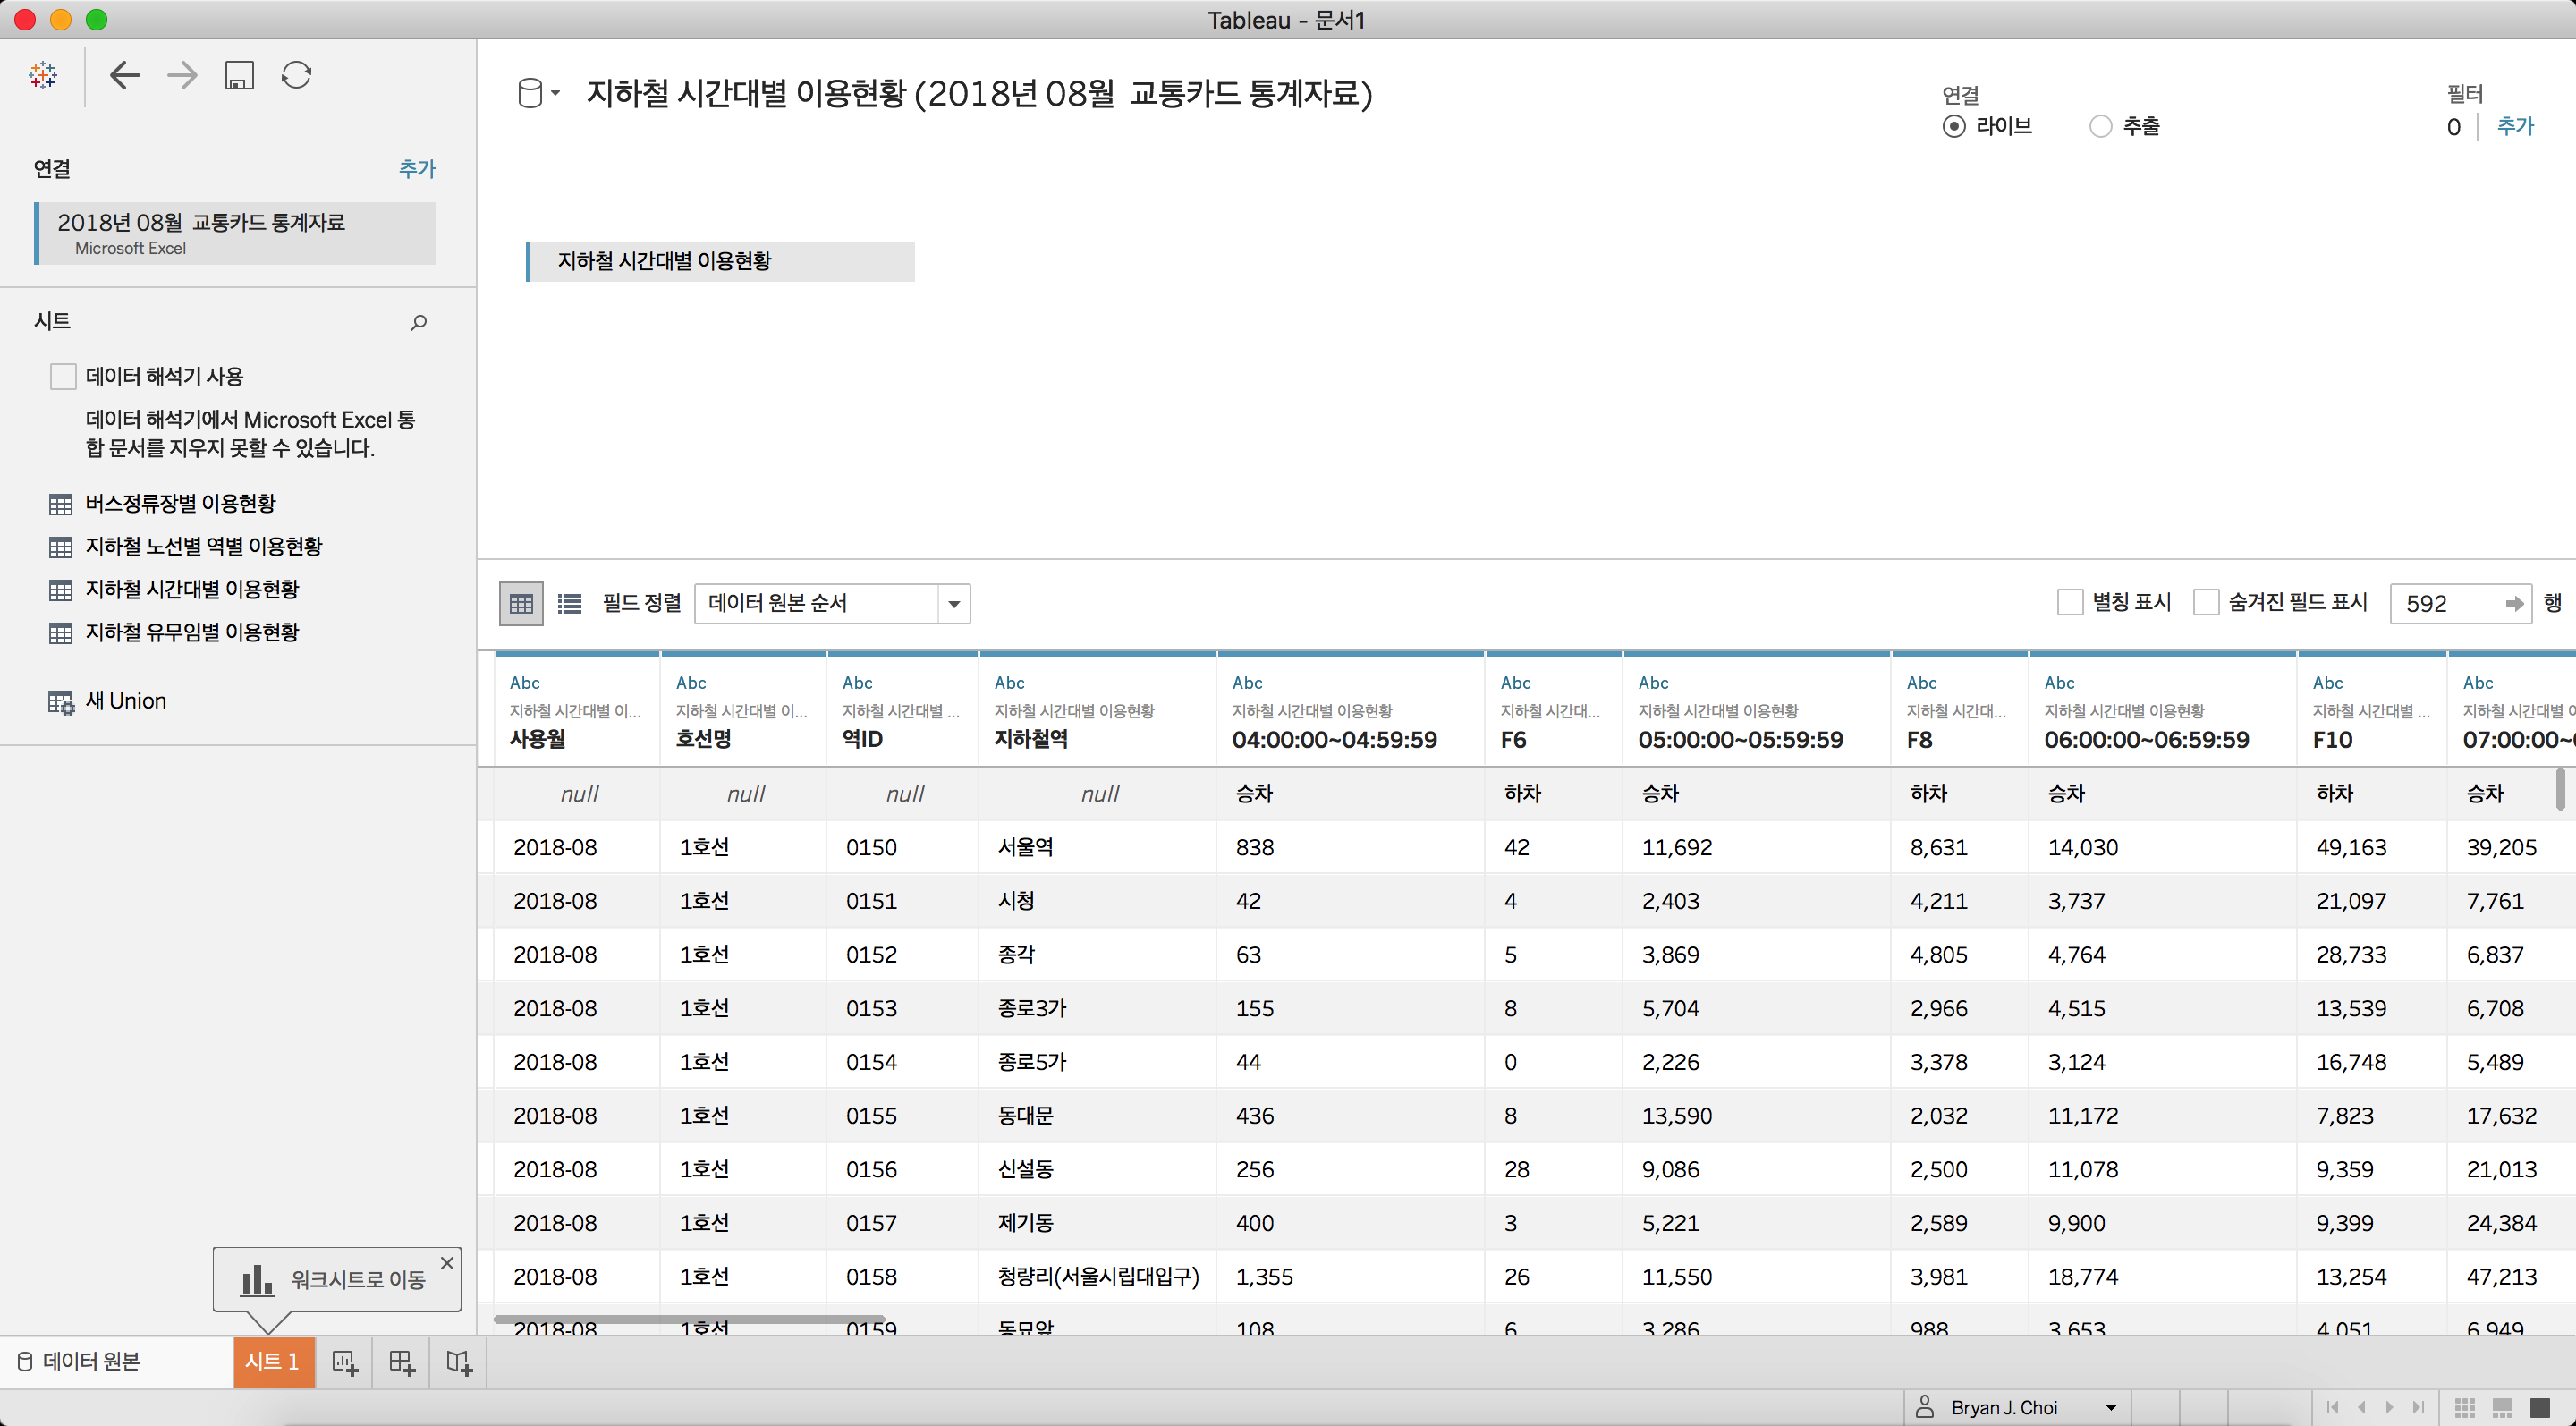Screen dimensions: 2576x1426
Task: Select the 추출 radio button
Action: (2101, 127)
